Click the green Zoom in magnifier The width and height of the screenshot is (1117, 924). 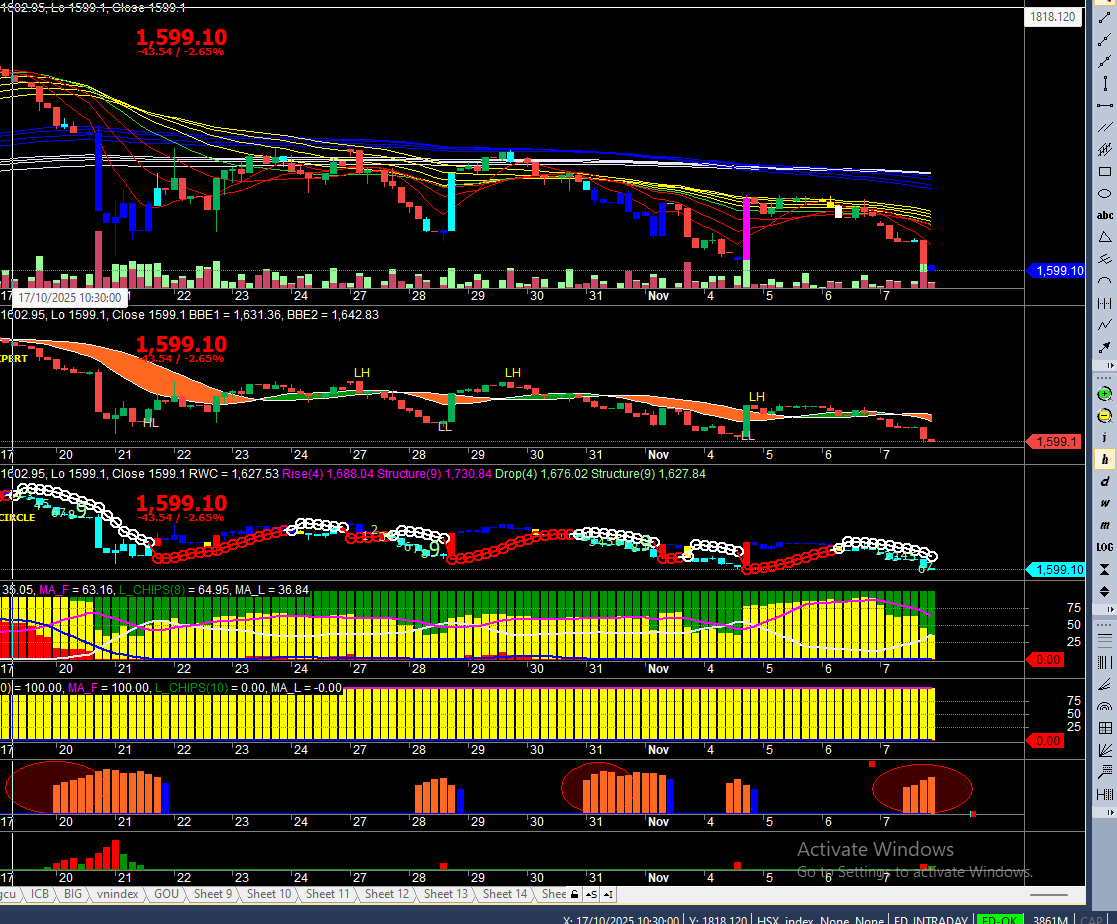coord(1104,393)
